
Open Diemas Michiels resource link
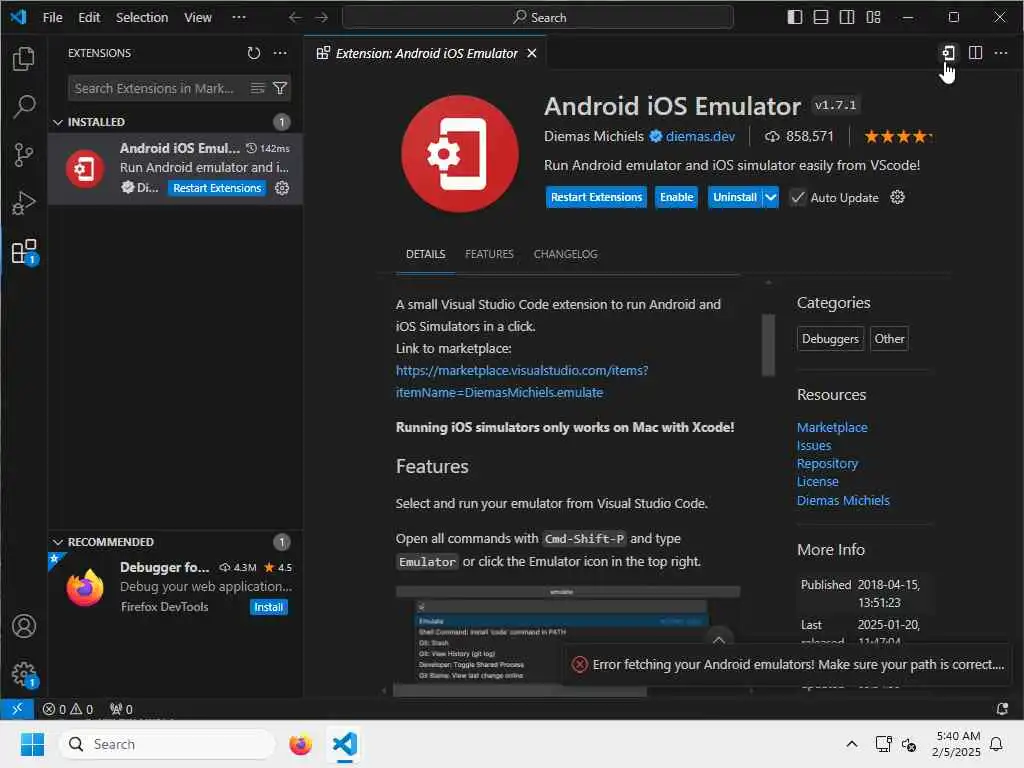[843, 500]
